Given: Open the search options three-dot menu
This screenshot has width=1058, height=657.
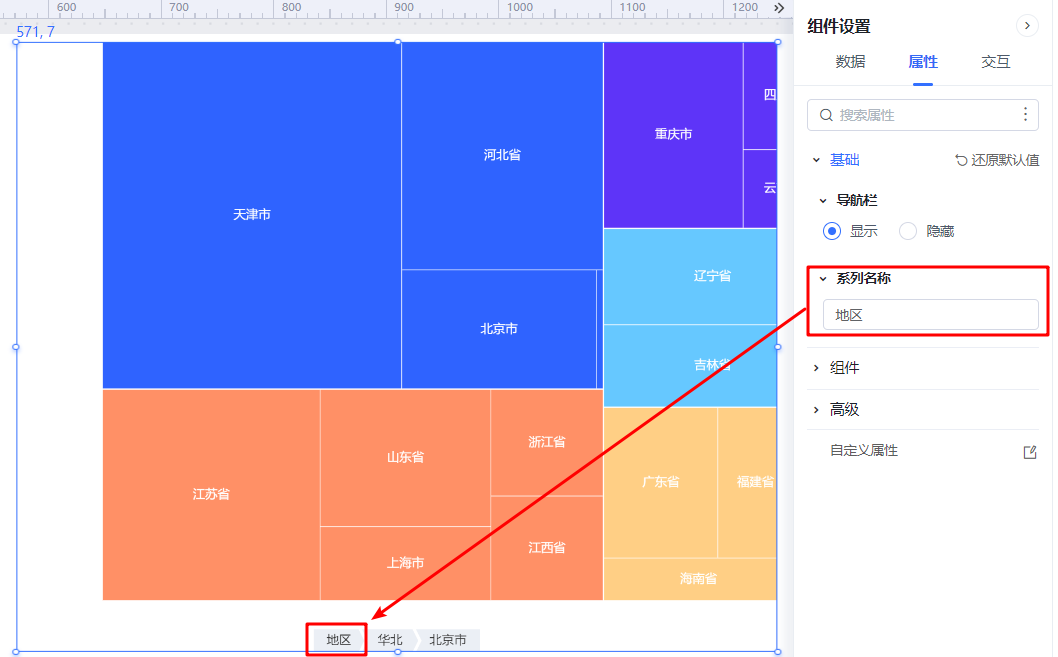Looking at the screenshot, I should pos(1025,115).
